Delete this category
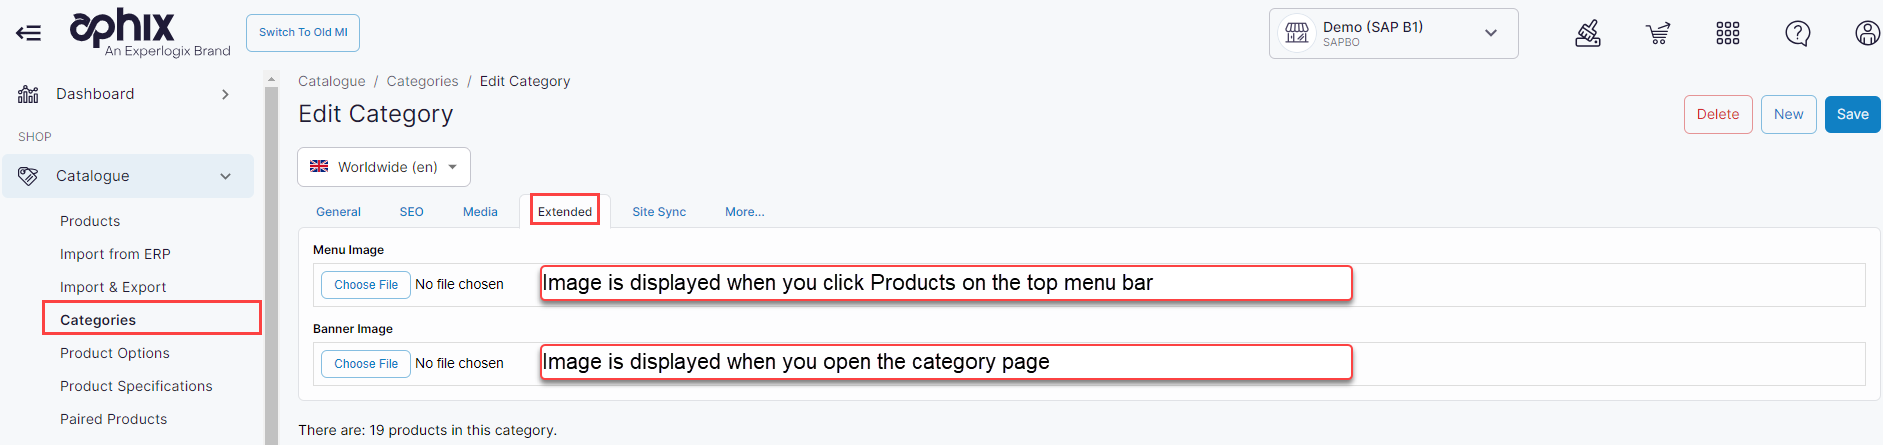The height and width of the screenshot is (445, 1883). [x=1718, y=114]
